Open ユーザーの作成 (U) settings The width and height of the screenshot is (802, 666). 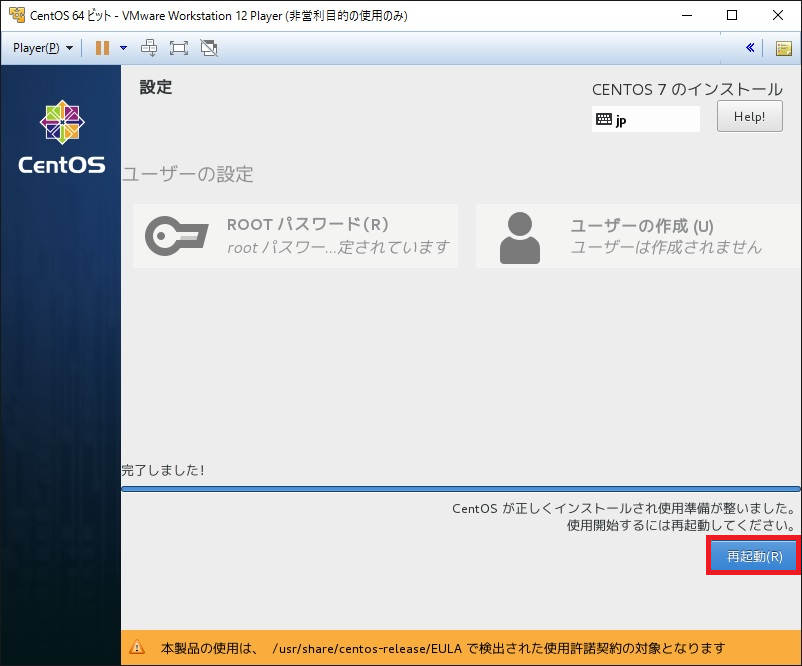click(638, 236)
